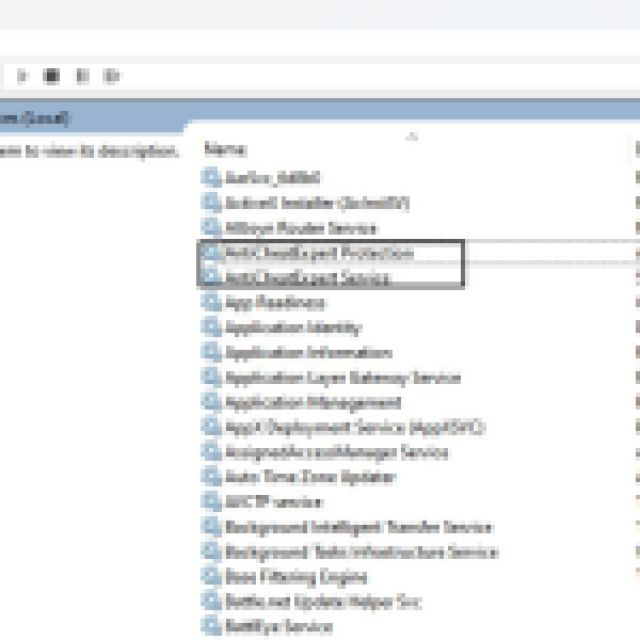
Task: Choose the Application Identity service
Action: (292, 328)
